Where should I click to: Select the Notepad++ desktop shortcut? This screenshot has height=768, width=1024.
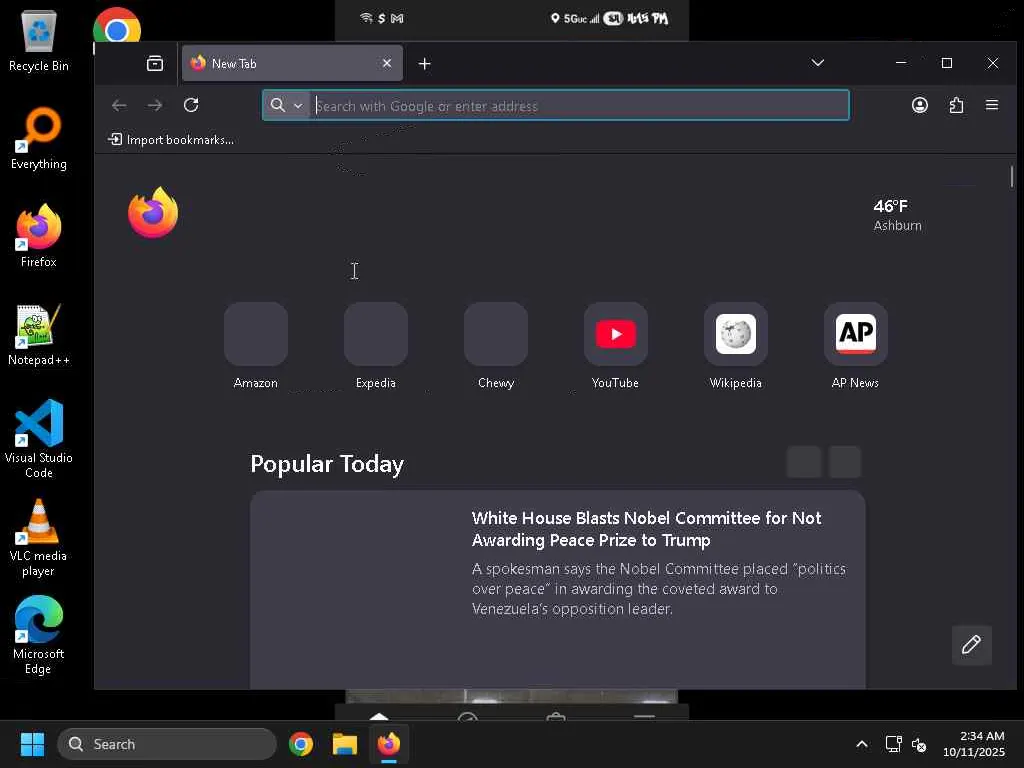[39, 335]
